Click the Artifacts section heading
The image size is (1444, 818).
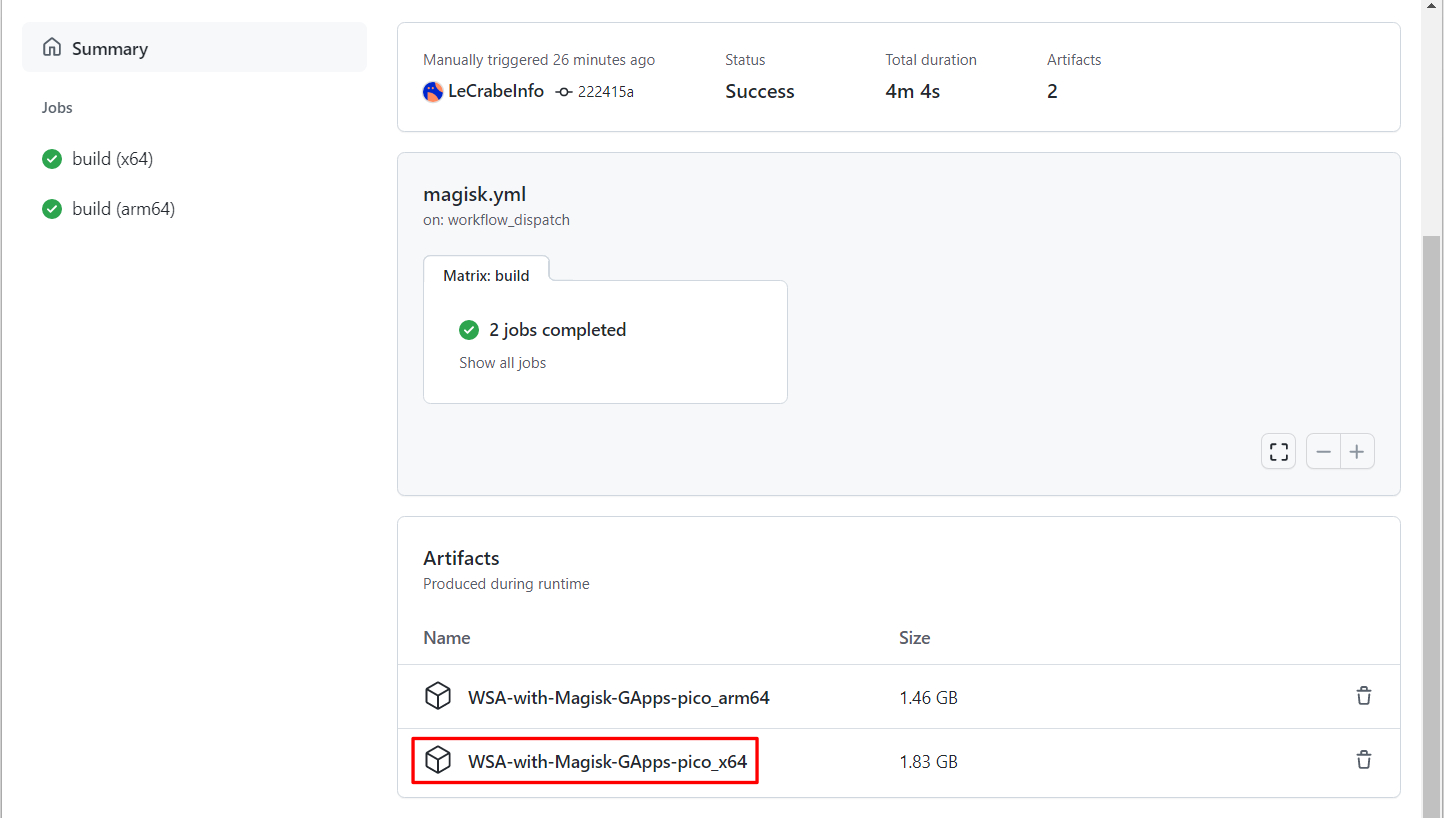(461, 558)
